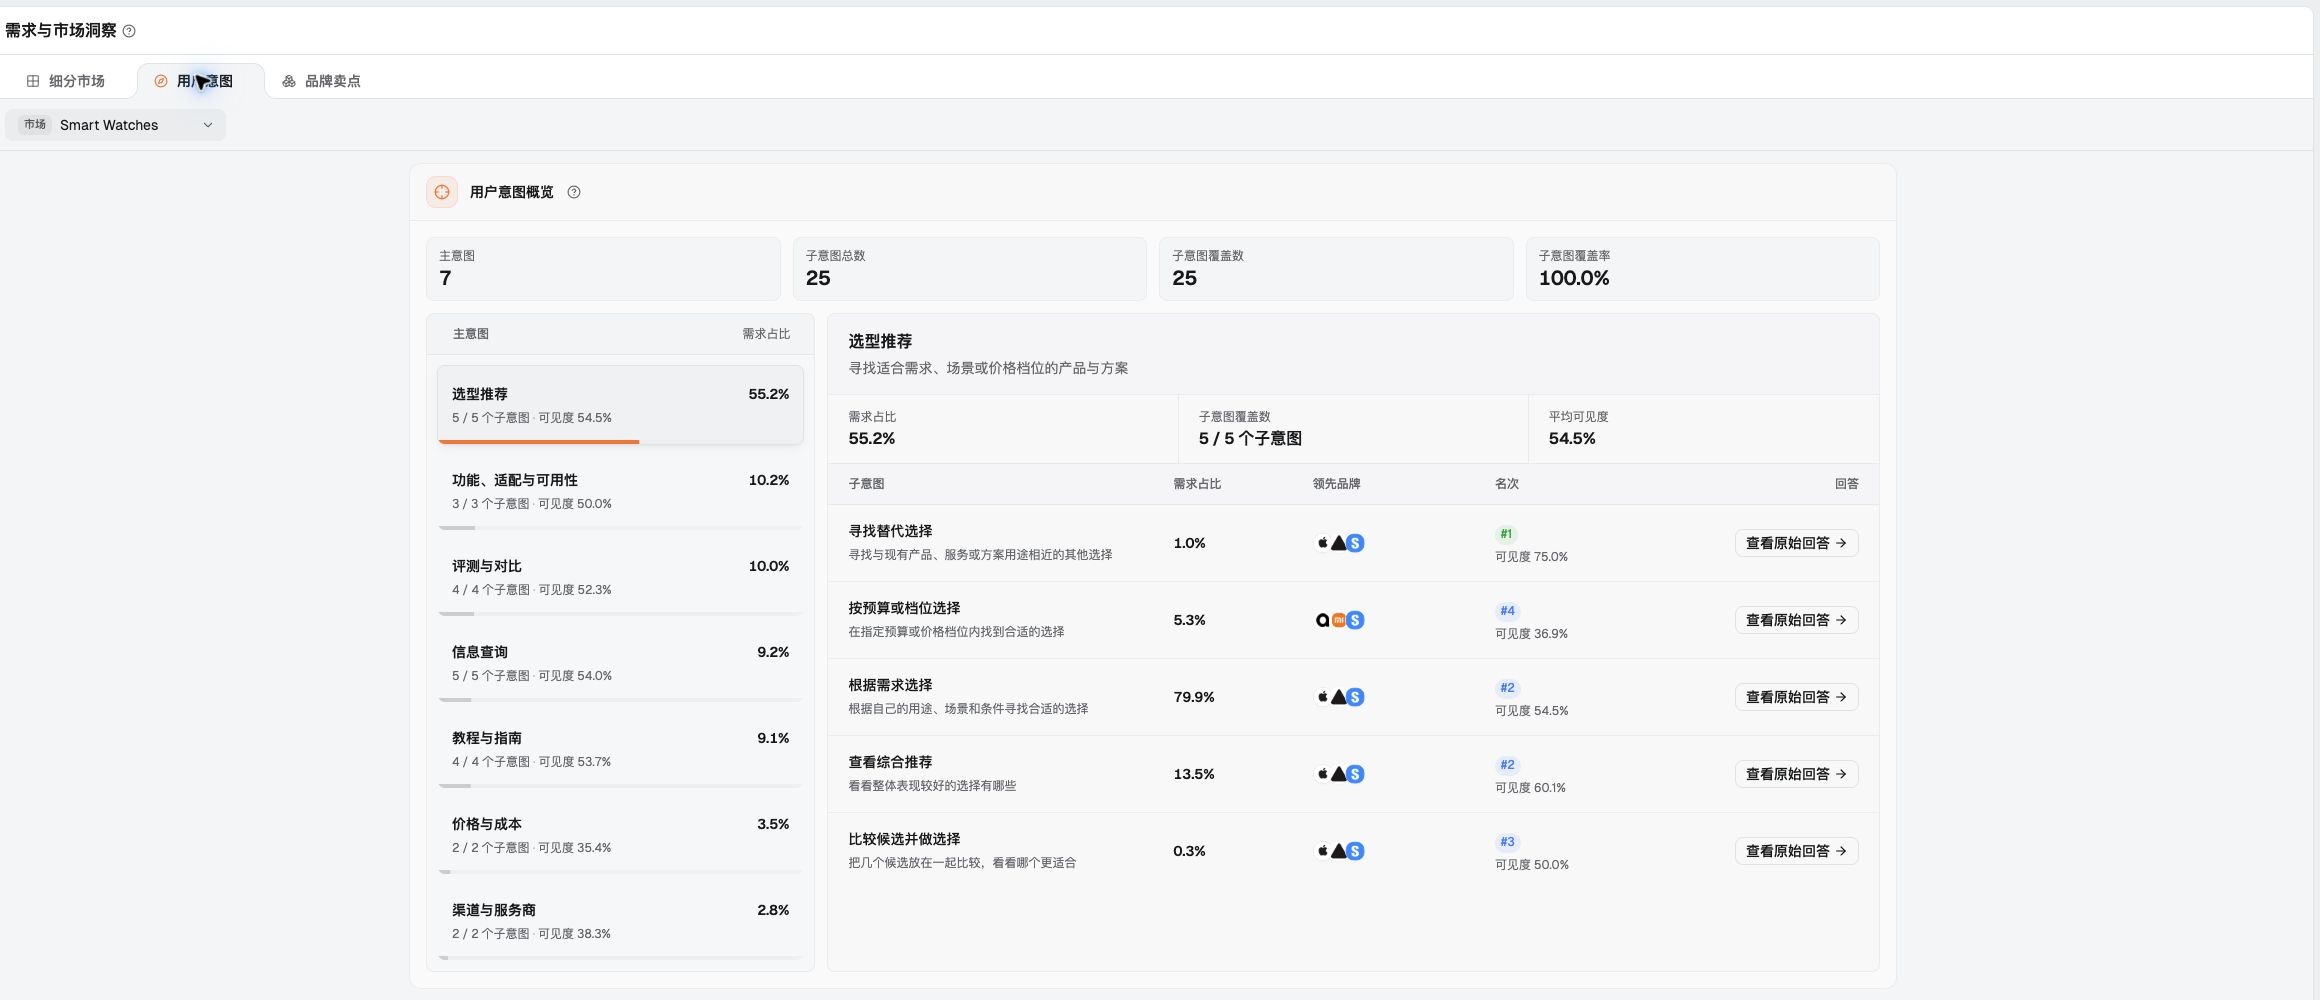Screen dimensions: 2320x1000
Task: View original answers for 按预算或档位选择
Action: tap(1796, 620)
